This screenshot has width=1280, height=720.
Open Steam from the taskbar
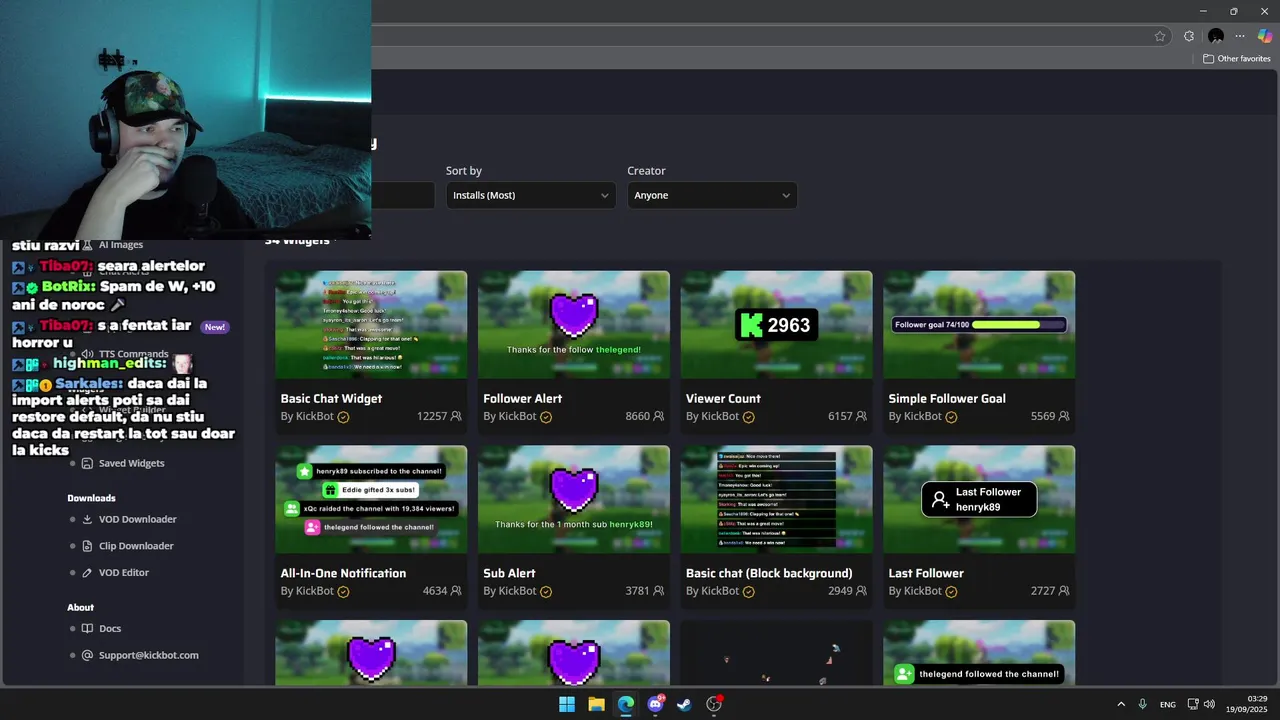(684, 704)
